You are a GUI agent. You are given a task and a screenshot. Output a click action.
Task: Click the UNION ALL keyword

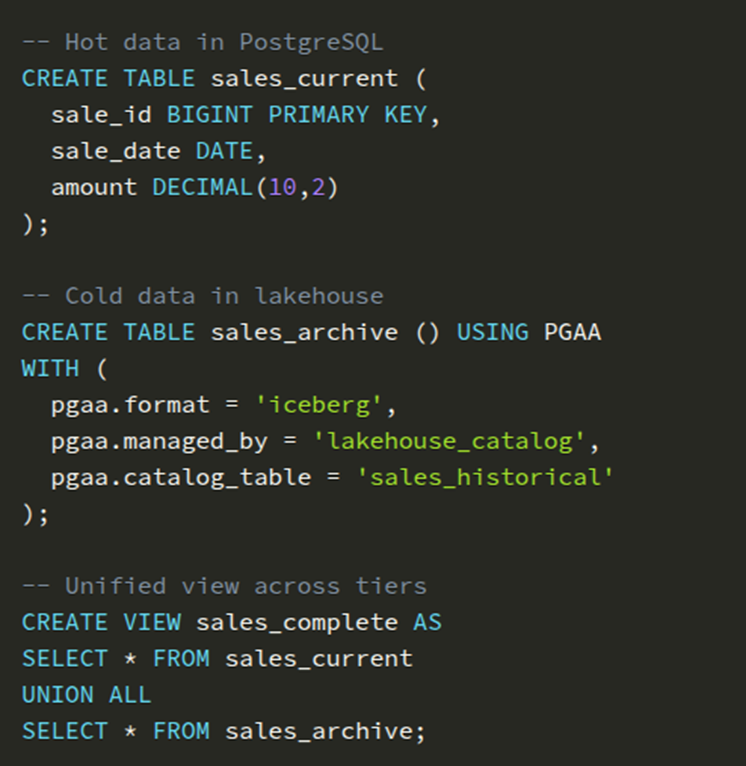tap(86, 694)
